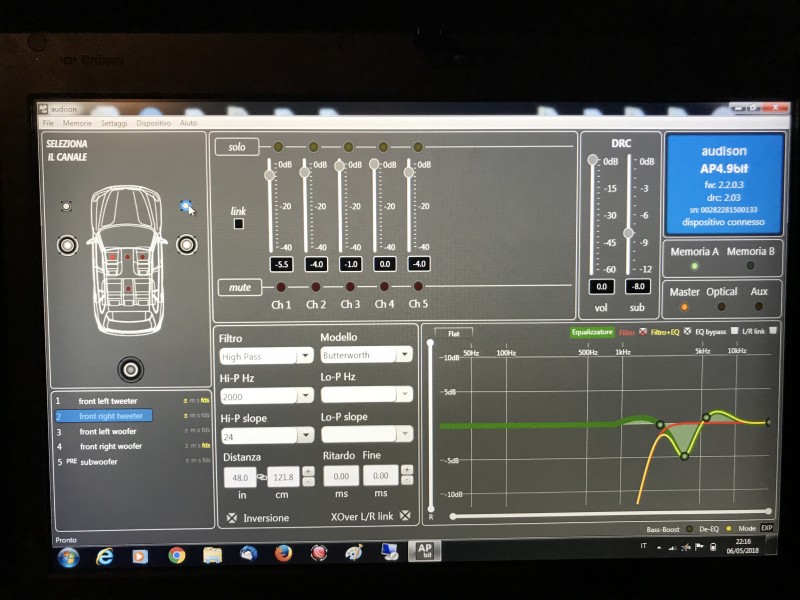The image size is (800, 600).
Task: Click the chain link icon between distance fields
Action: [261, 477]
